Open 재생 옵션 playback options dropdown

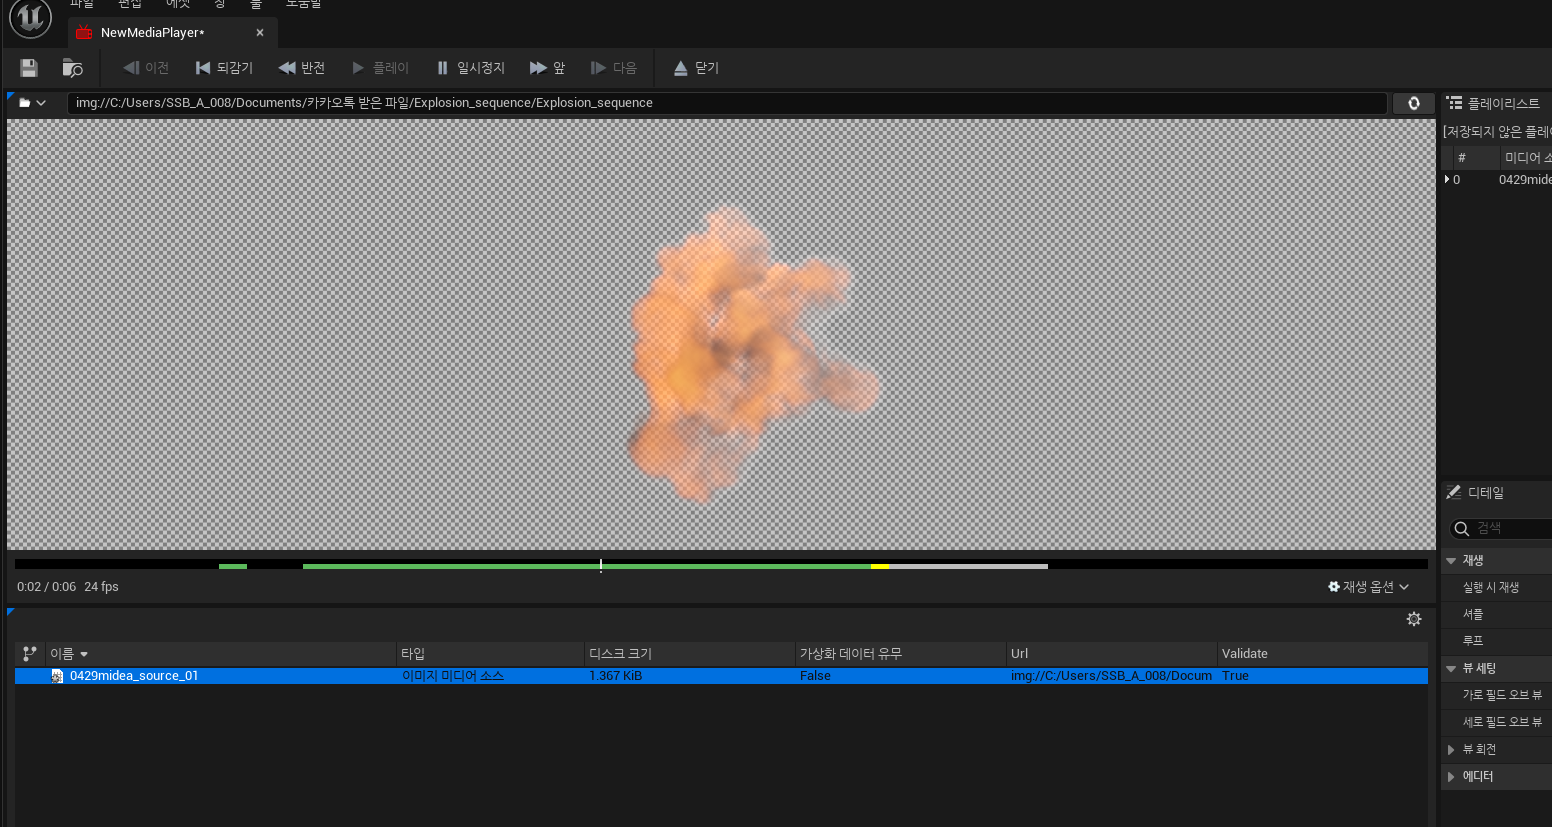click(x=1368, y=587)
